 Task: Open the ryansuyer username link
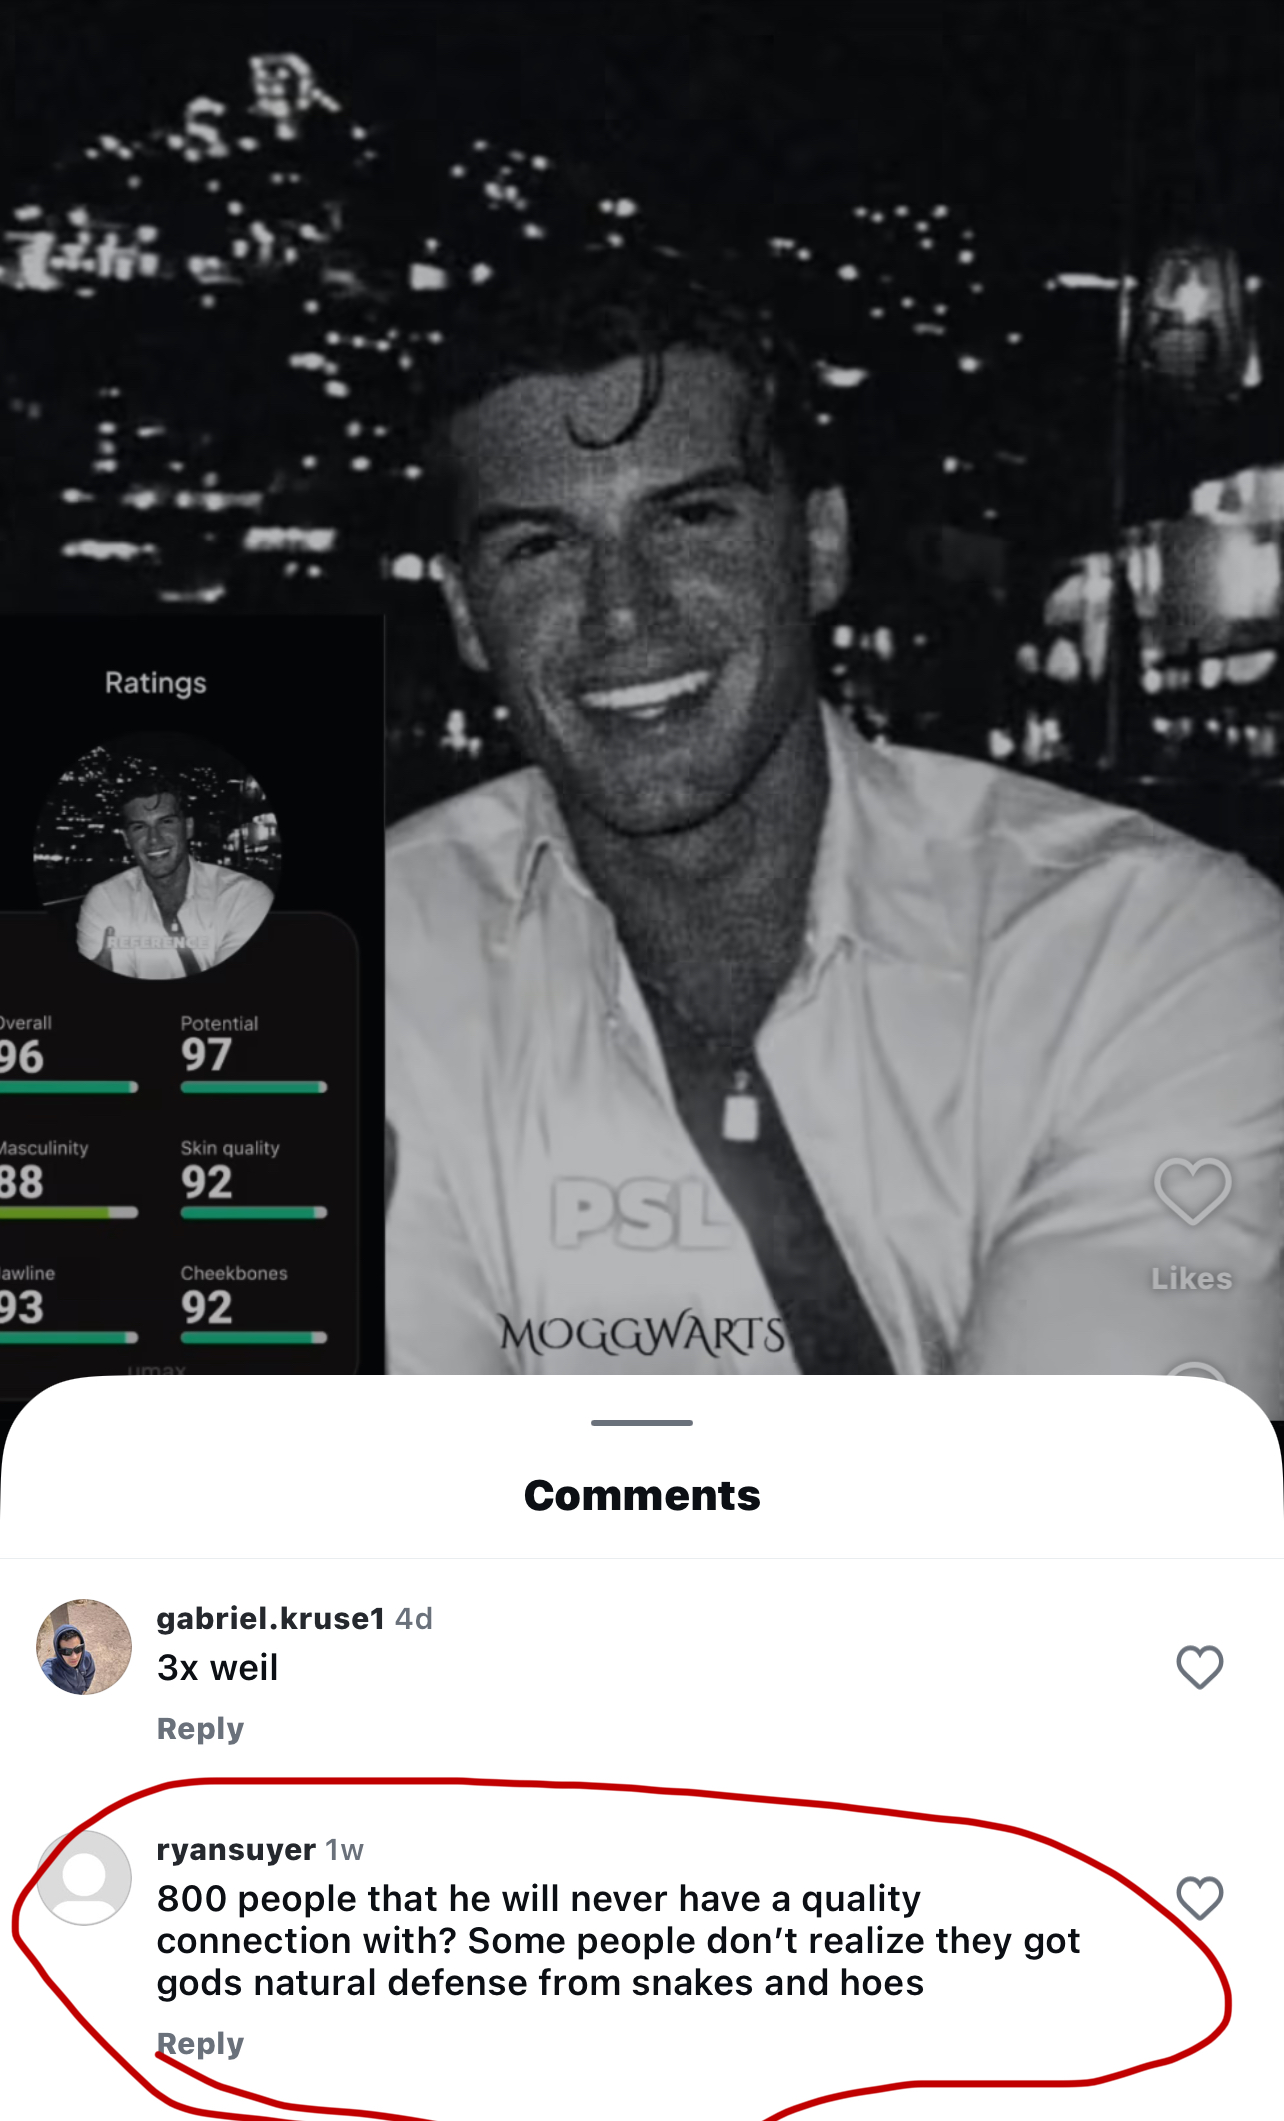pyautogui.click(x=236, y=1850)
